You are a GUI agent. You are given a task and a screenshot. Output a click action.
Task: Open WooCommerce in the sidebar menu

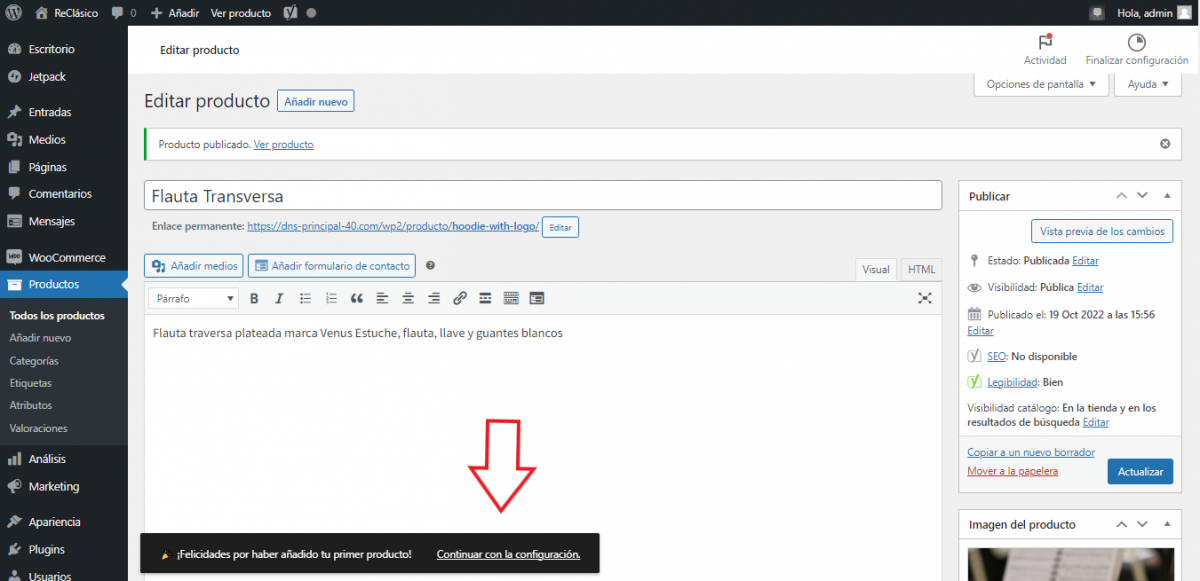(x=66, y=257)
